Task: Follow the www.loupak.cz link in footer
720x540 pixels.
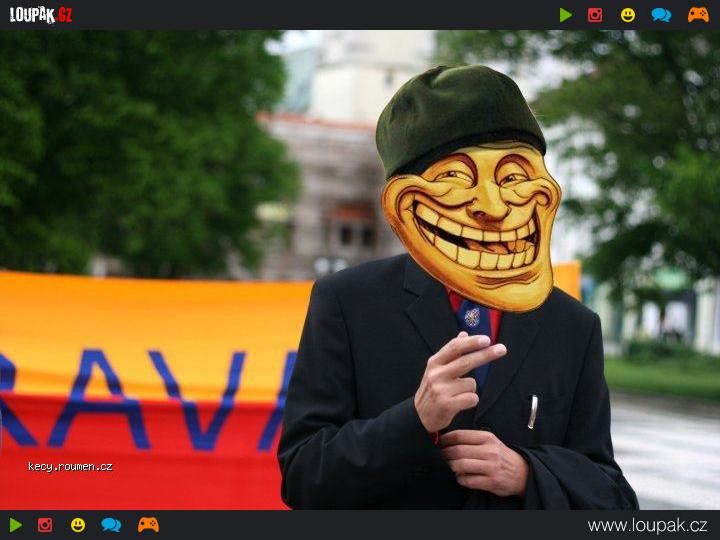Action: [x=647, y=525]
